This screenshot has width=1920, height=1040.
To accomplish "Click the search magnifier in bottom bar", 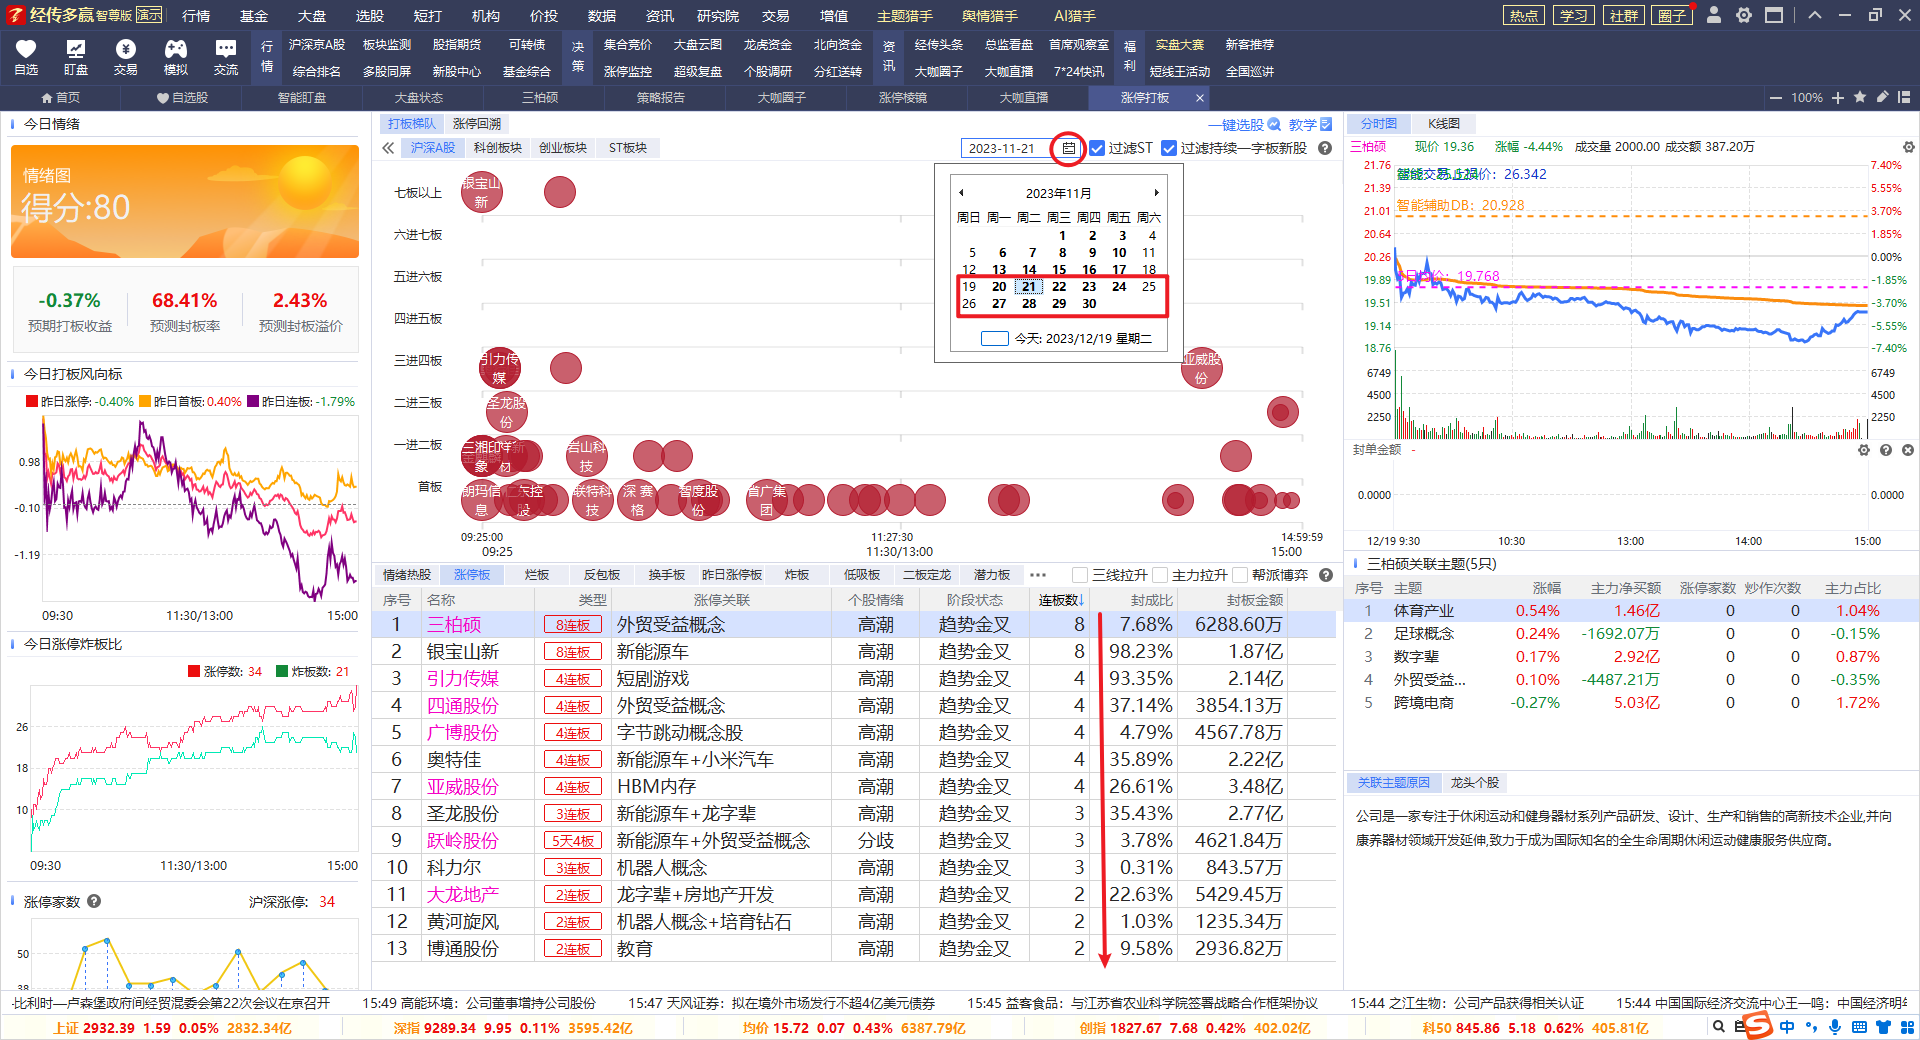I will tap(1718, 1027).
